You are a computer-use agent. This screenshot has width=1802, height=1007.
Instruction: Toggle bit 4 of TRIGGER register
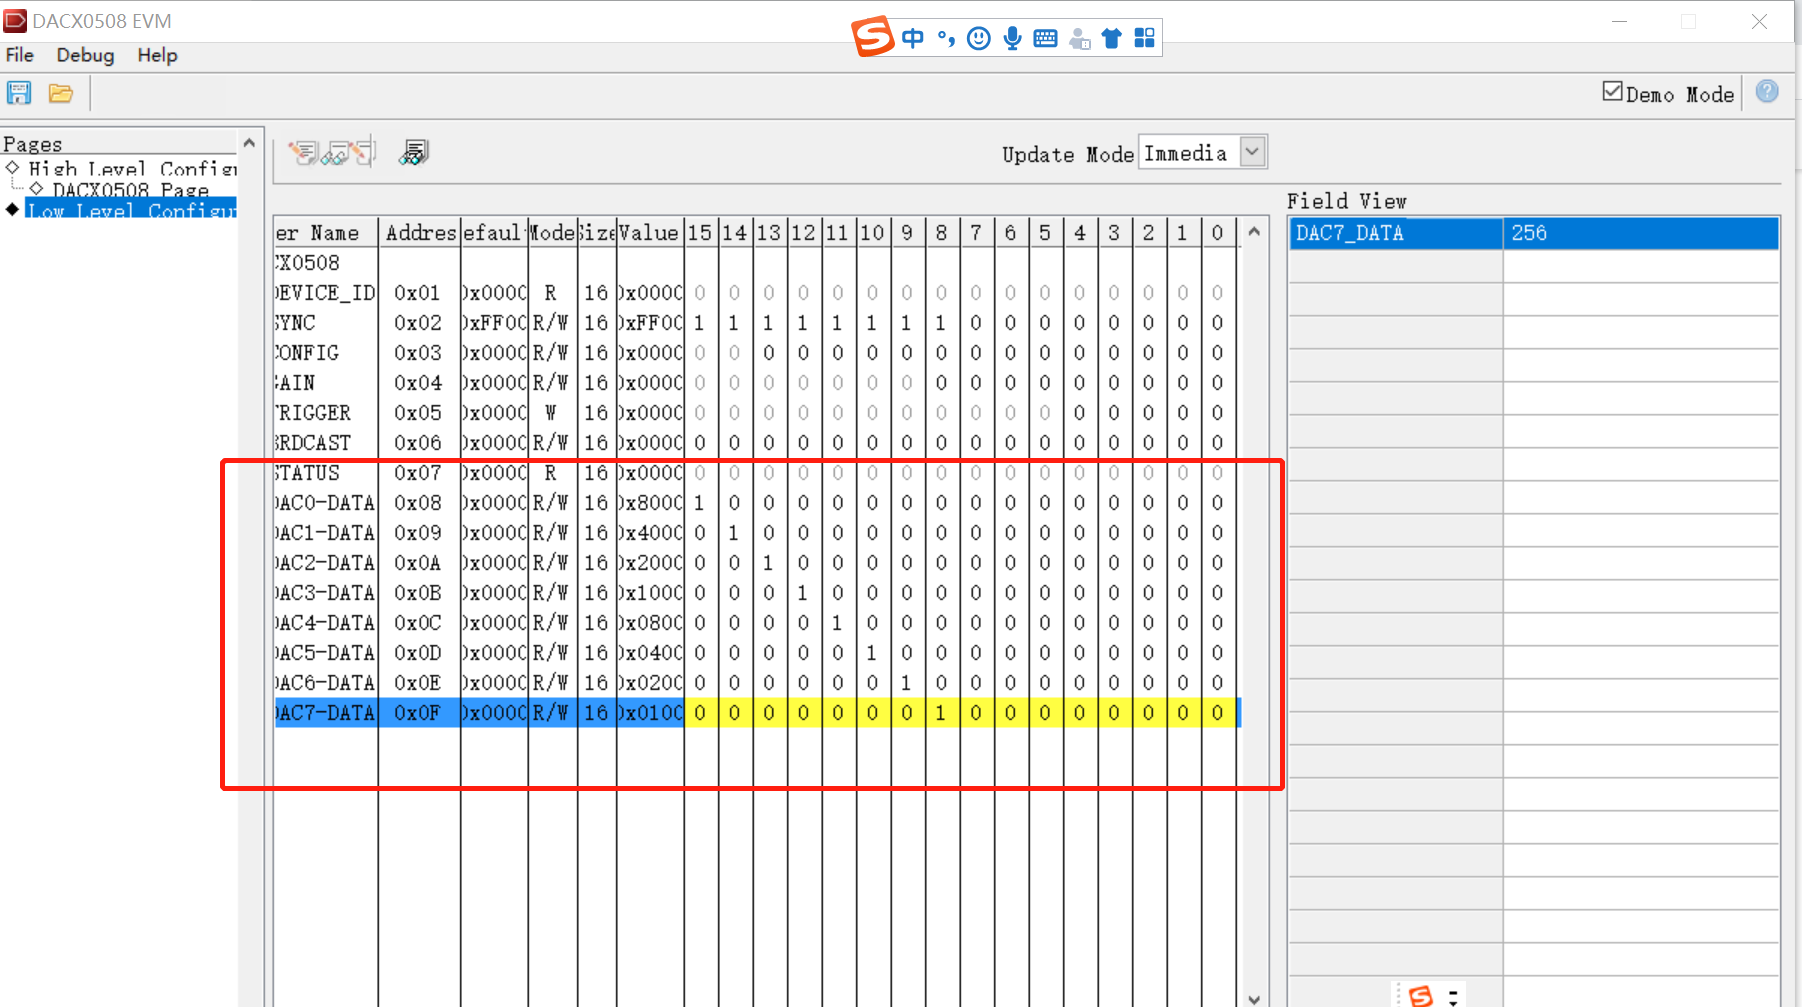[x=1079, y=413]
